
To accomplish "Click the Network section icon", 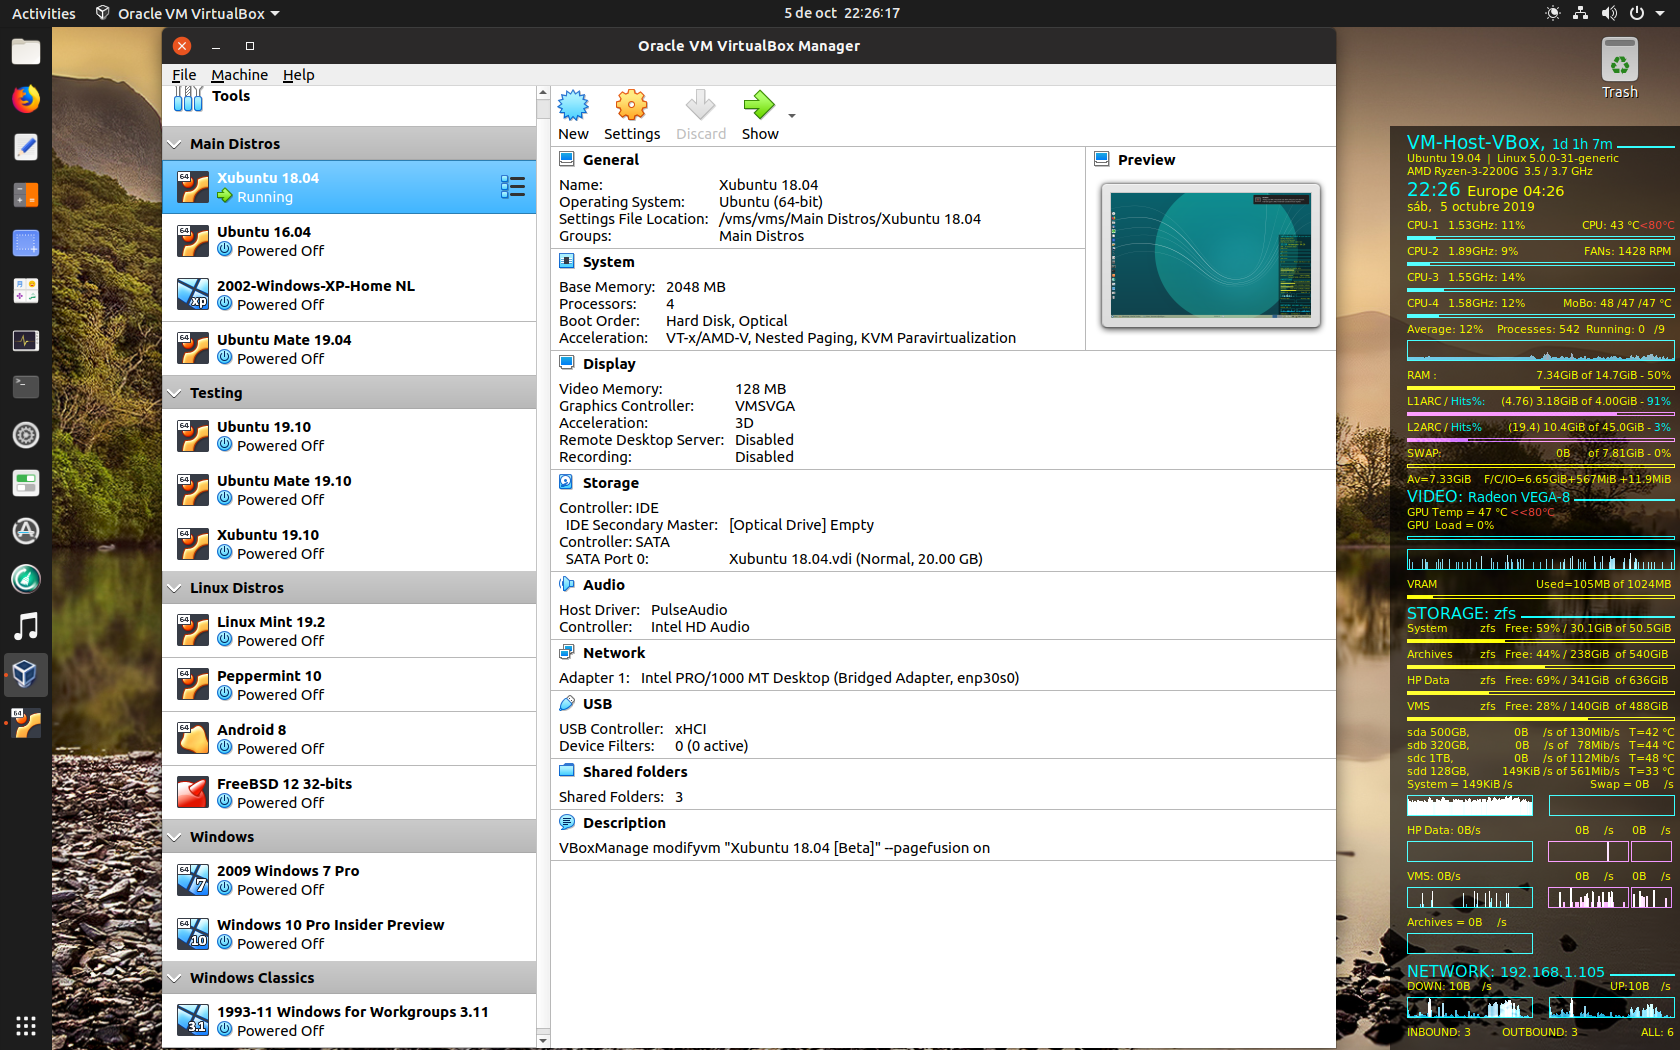I will 567,652.
